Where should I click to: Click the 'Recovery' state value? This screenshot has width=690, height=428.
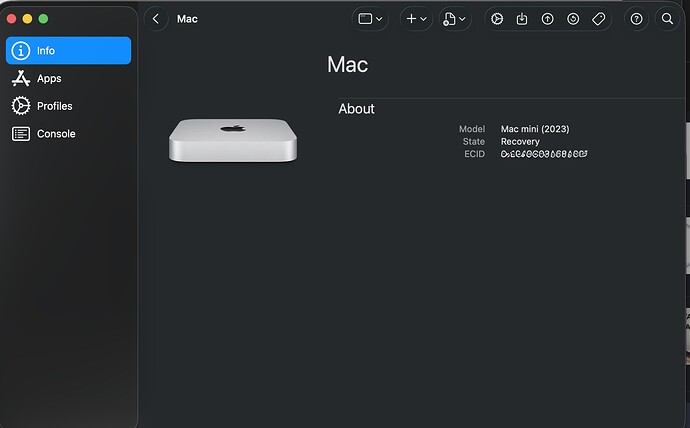tap(520, 142)
